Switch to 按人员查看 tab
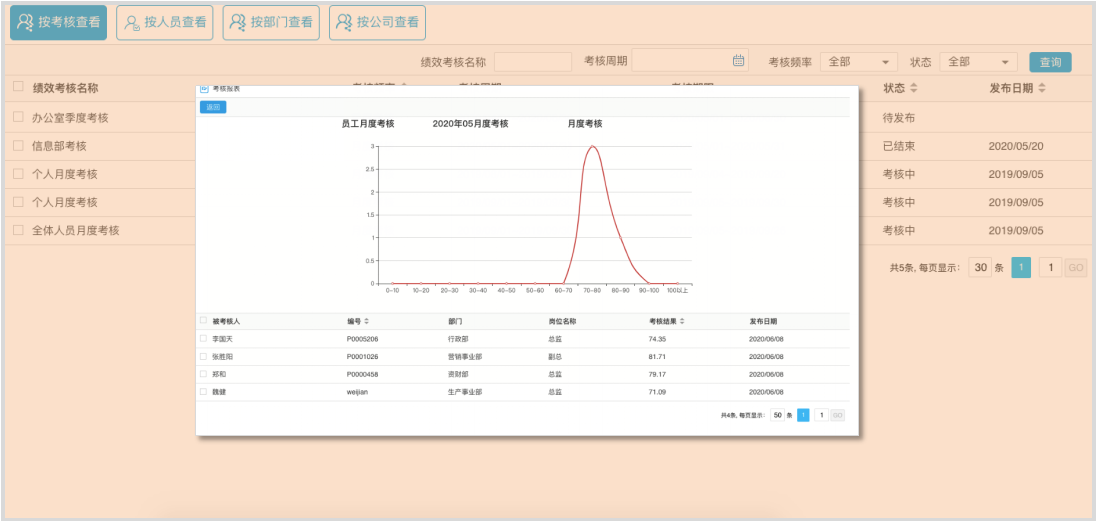 [165, 22]
